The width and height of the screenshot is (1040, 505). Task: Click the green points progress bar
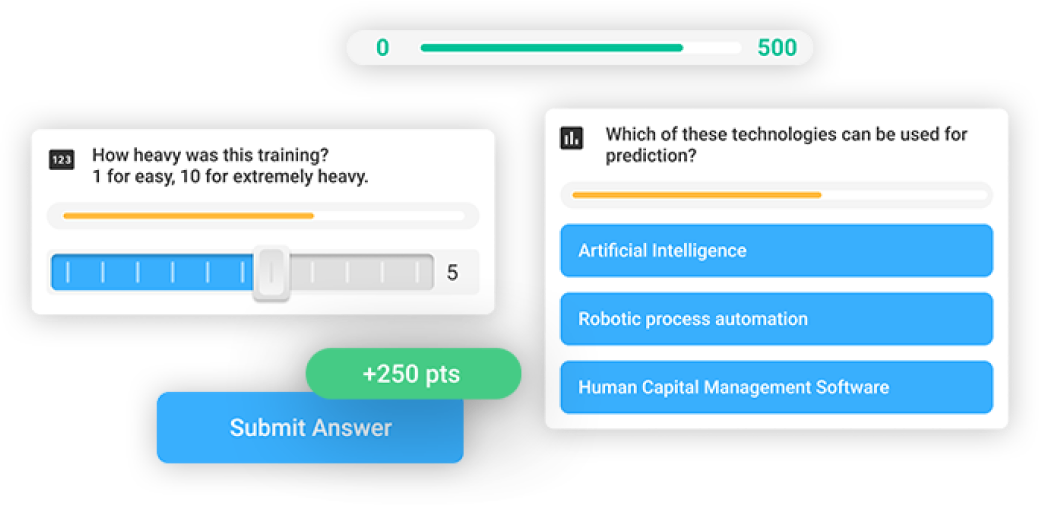[x=552, y=48]
